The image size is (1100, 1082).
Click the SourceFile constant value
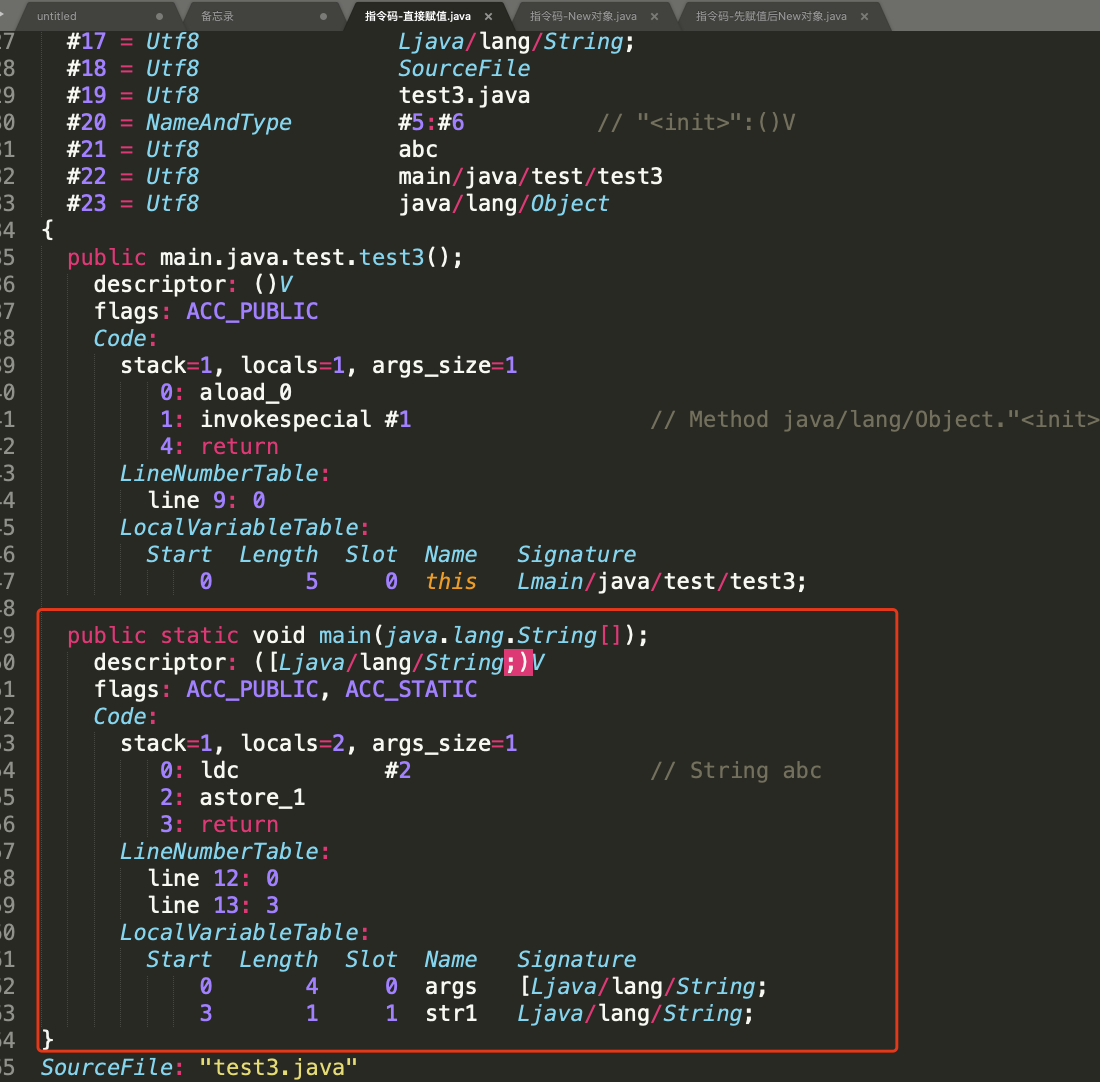tap(464, 68)
